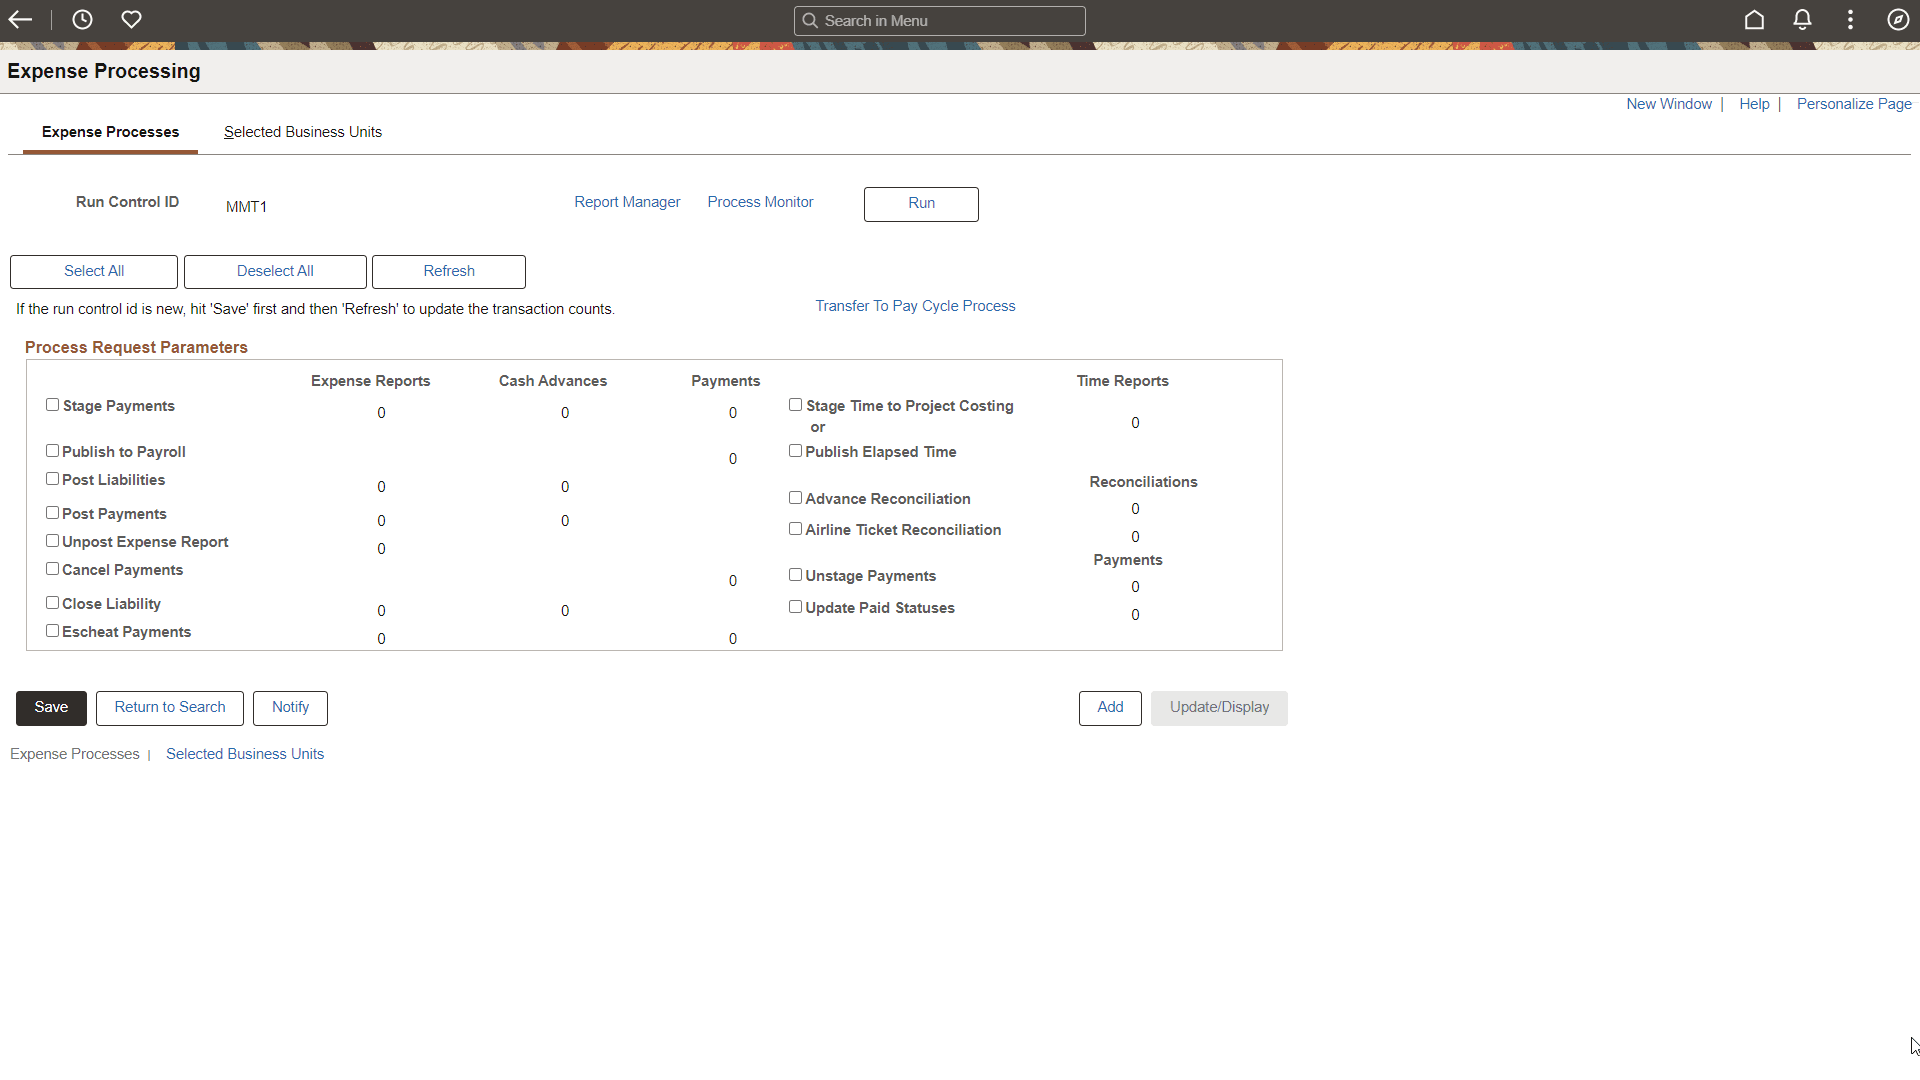Check the Escheat Payments box

pyautogui.click(x=52, y=630)
